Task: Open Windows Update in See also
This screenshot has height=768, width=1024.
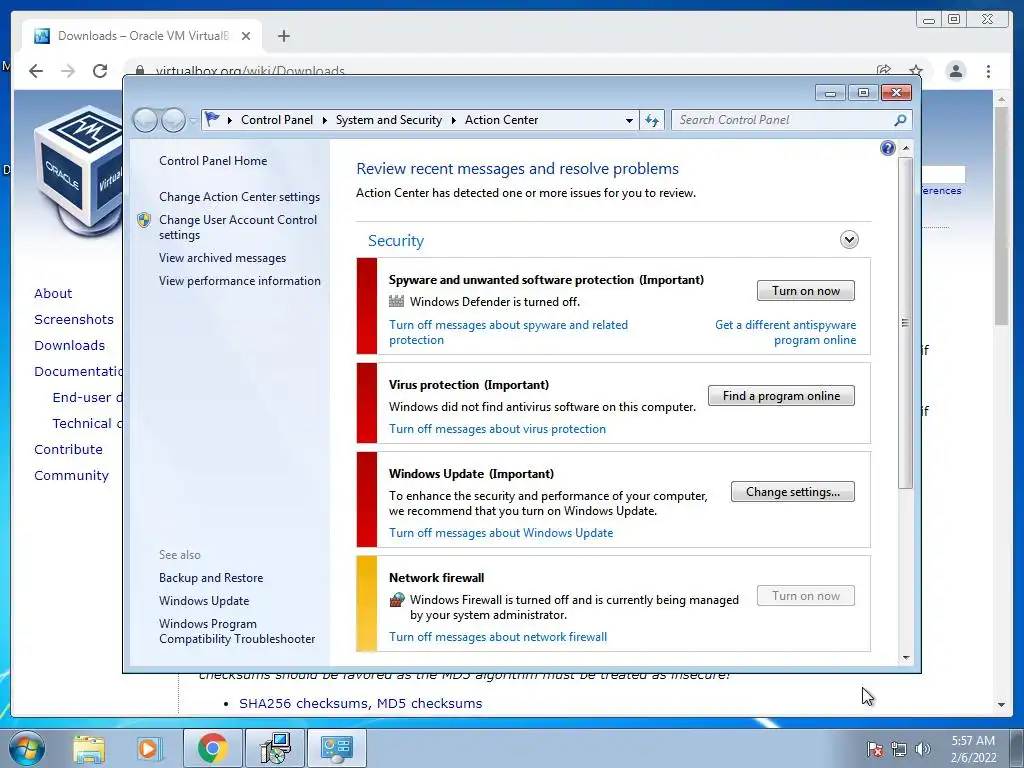Action: [204, 601]
